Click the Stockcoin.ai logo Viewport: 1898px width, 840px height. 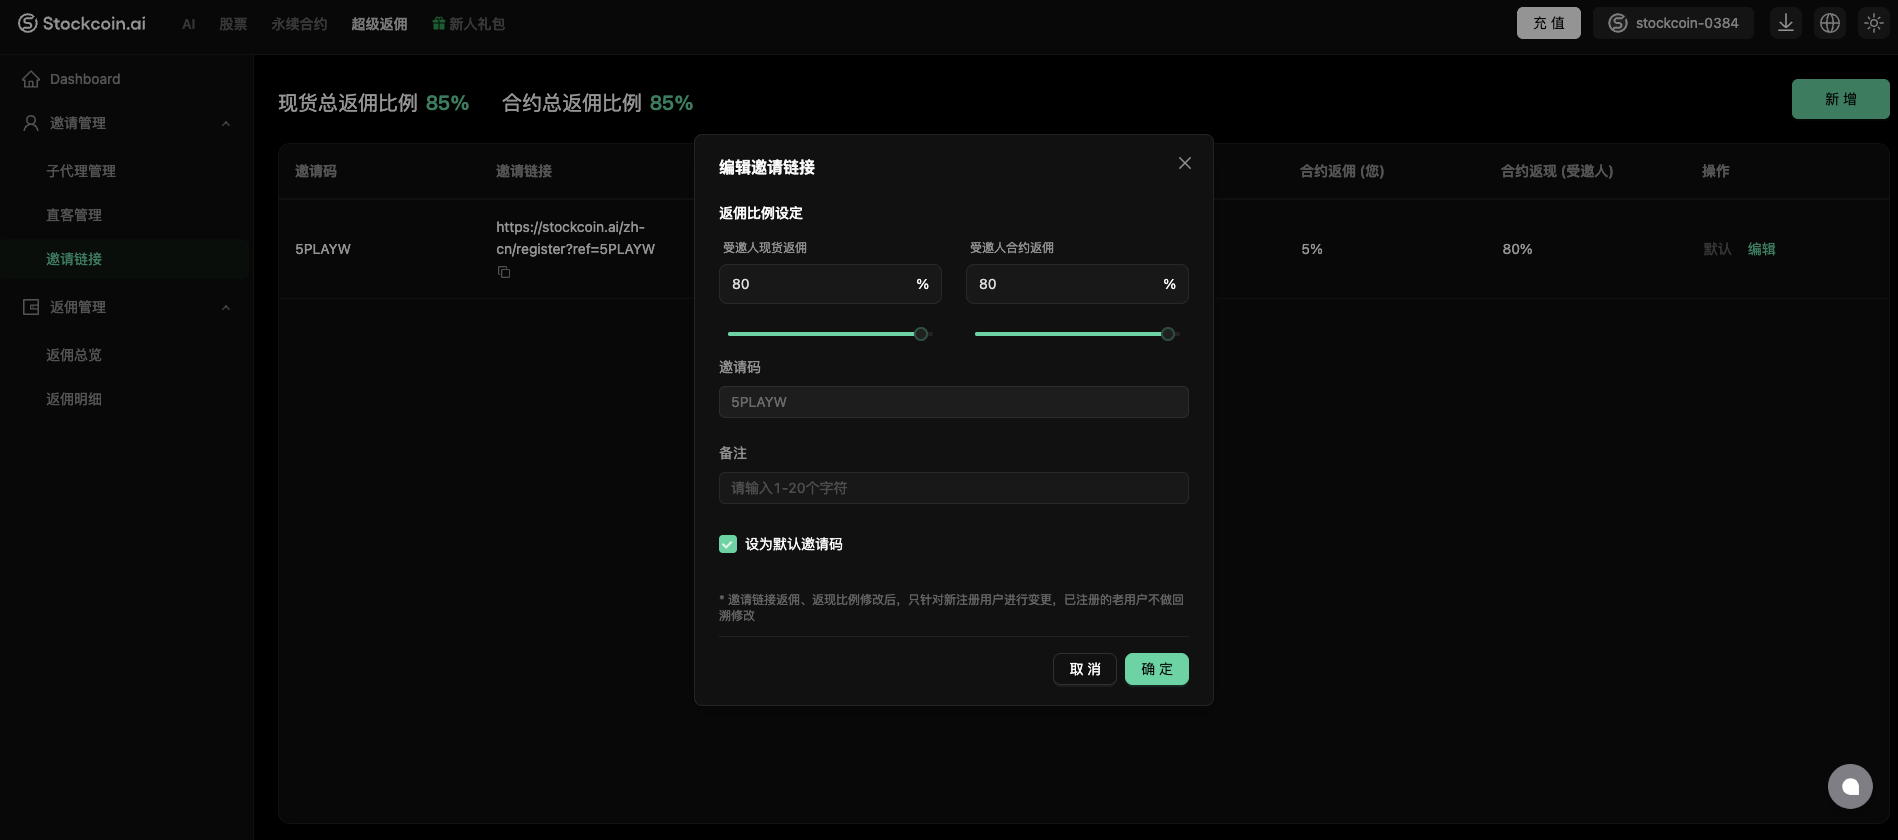82,23
